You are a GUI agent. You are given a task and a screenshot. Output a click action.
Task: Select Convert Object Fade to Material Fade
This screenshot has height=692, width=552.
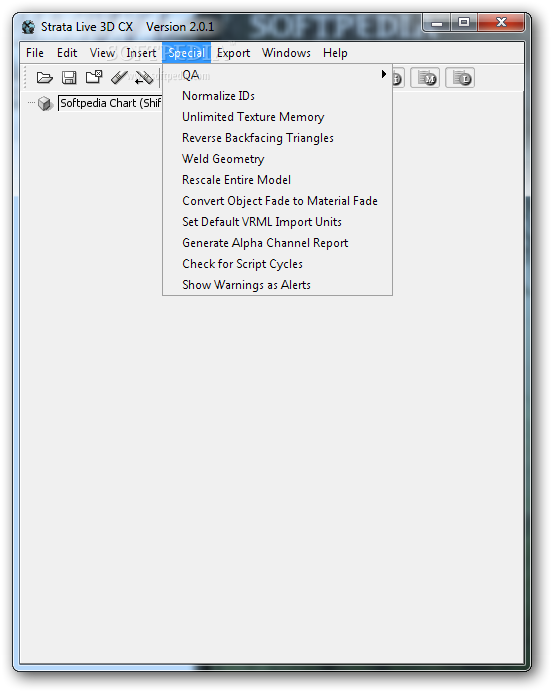pos(278,201)
